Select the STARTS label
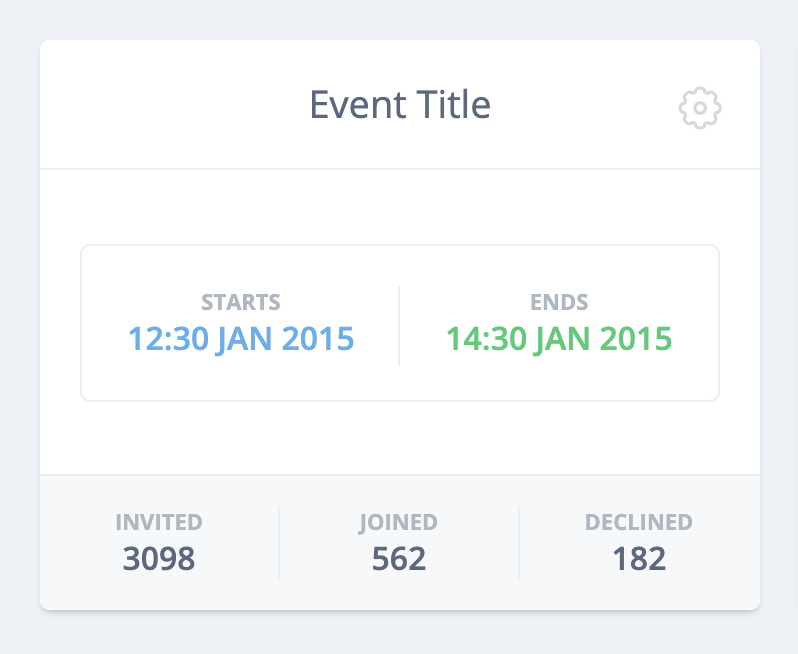This screenshot has width=798, height=654. click(241, 302)
